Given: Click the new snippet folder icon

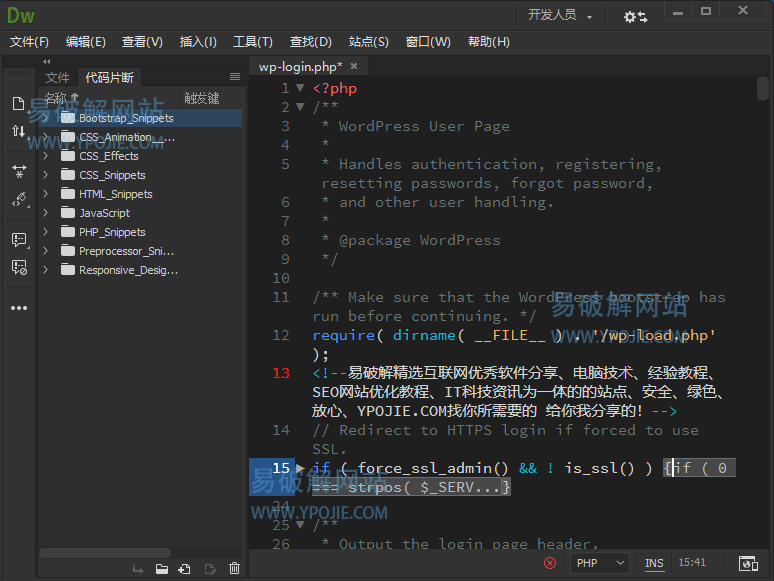Looking at the screenshot, I should [161, 569].
